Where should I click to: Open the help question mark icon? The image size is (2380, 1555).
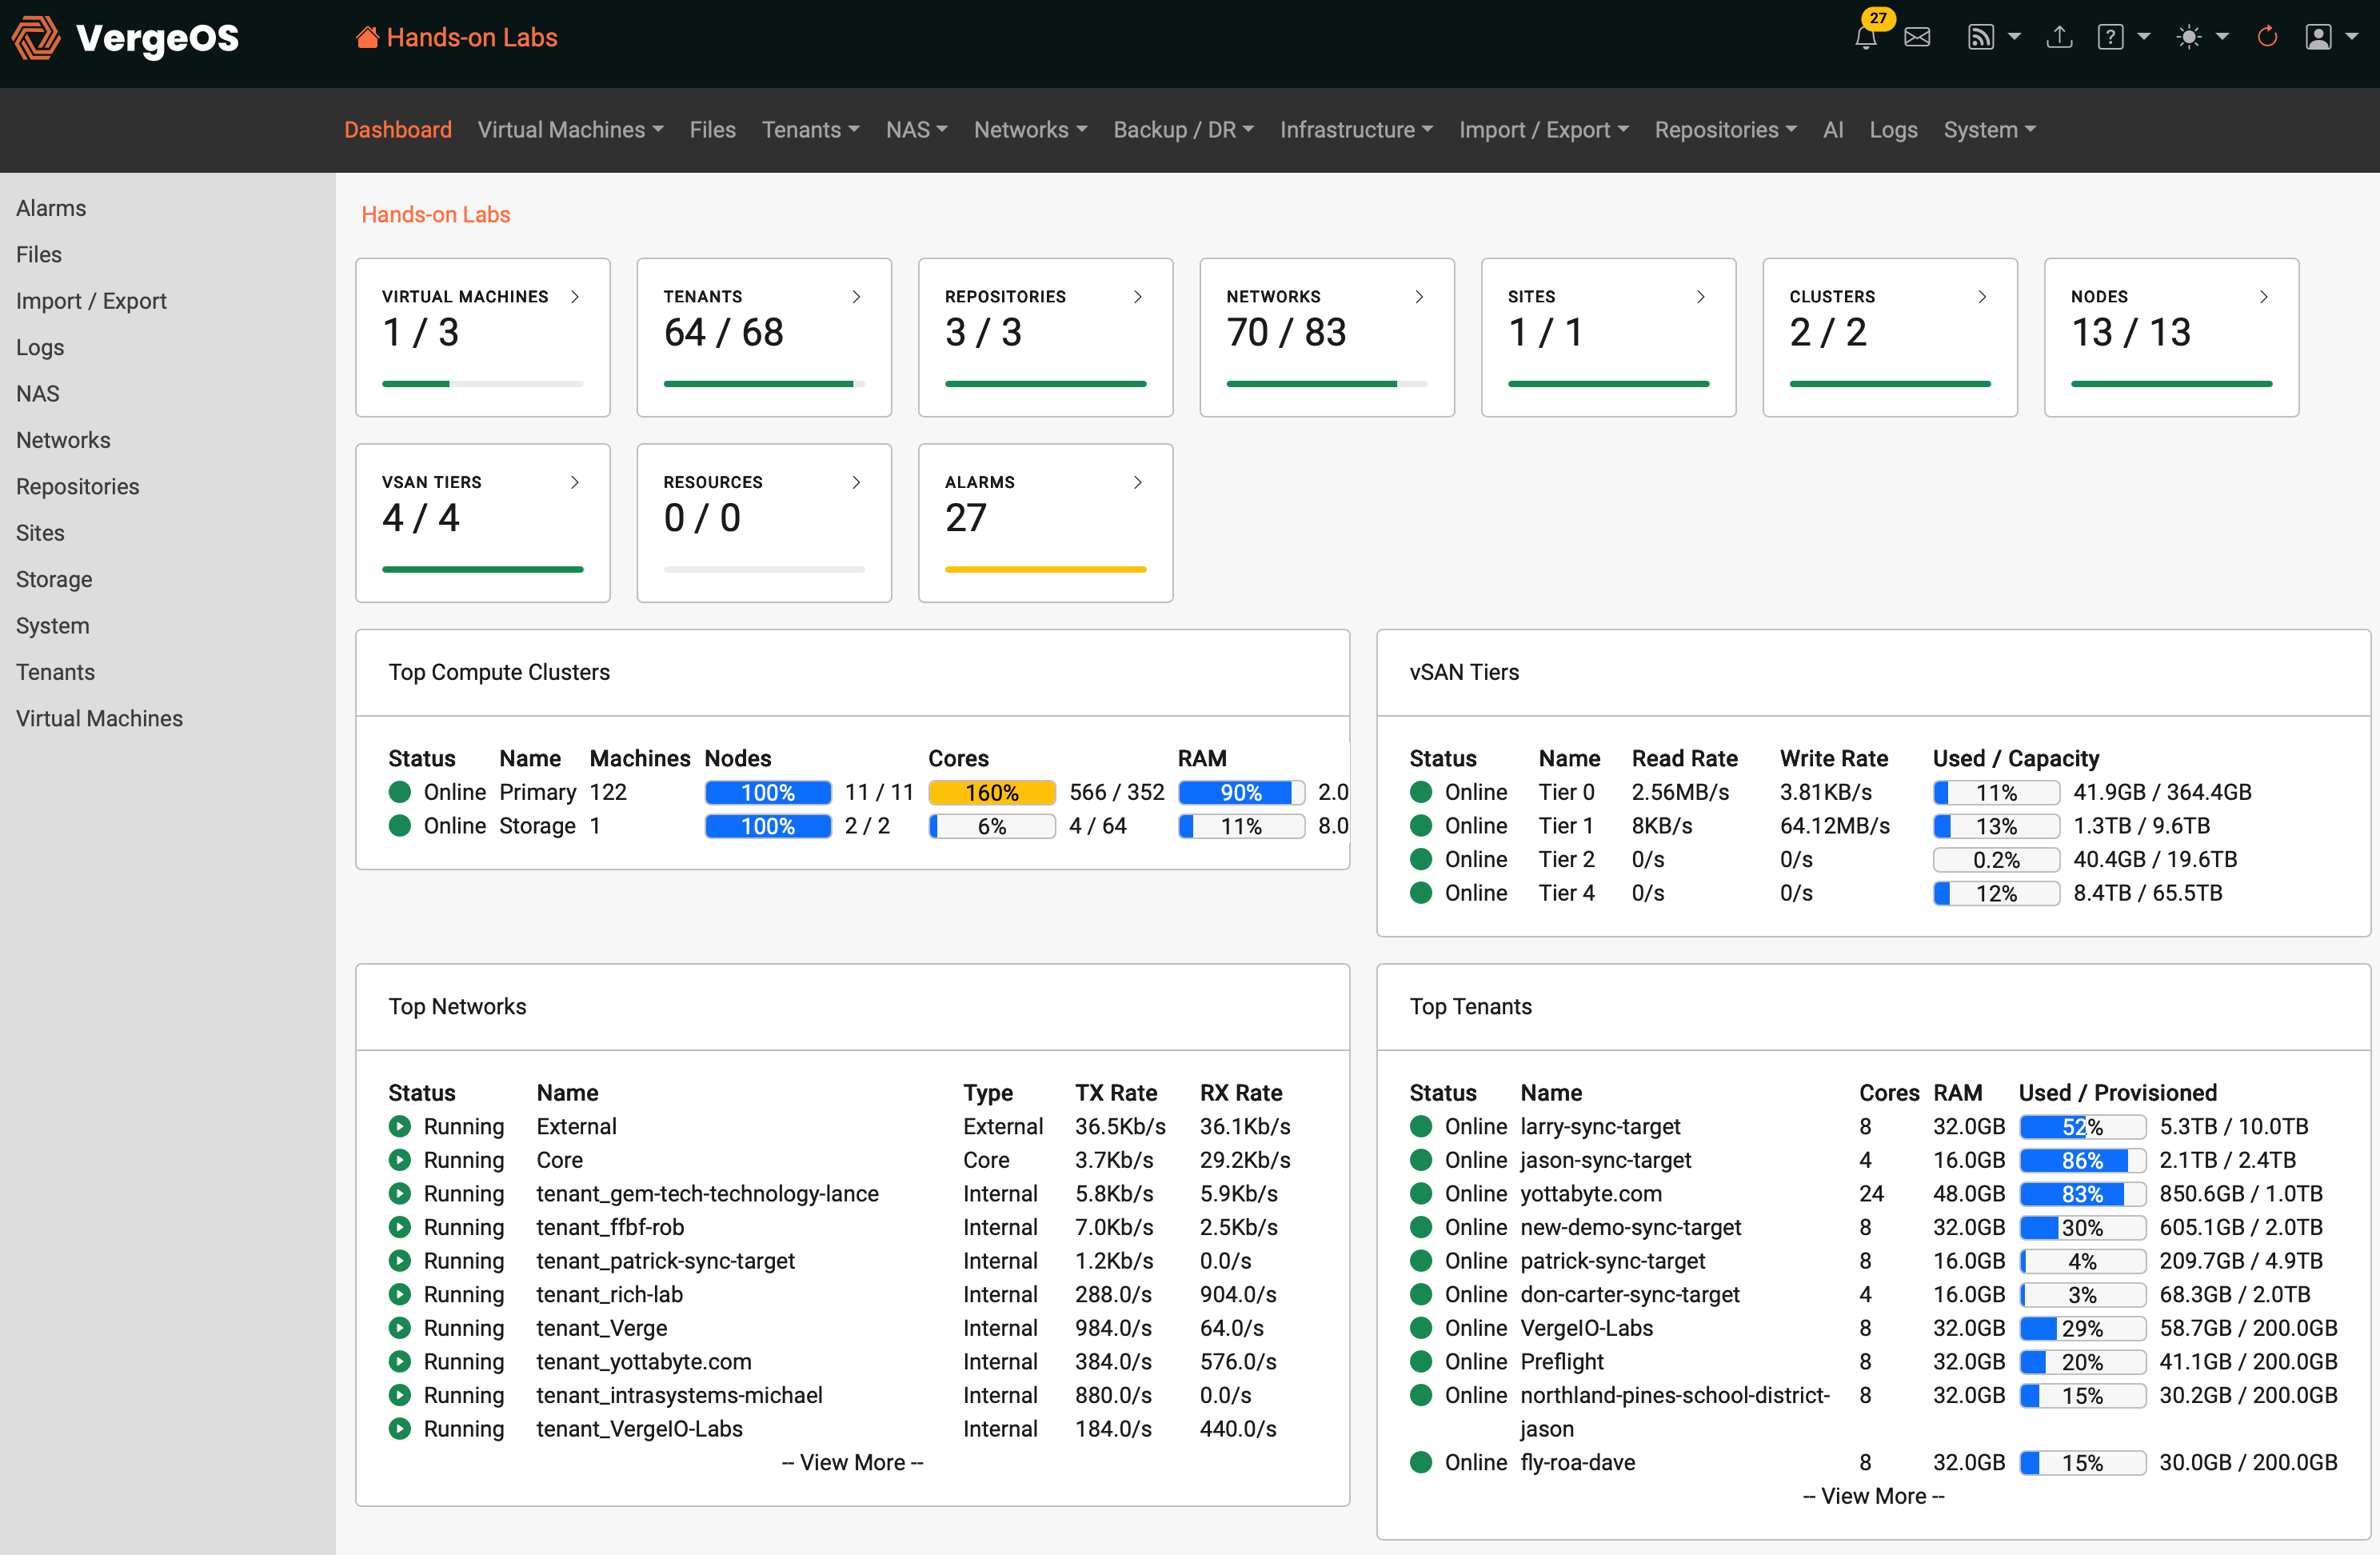click(2110, 37)
